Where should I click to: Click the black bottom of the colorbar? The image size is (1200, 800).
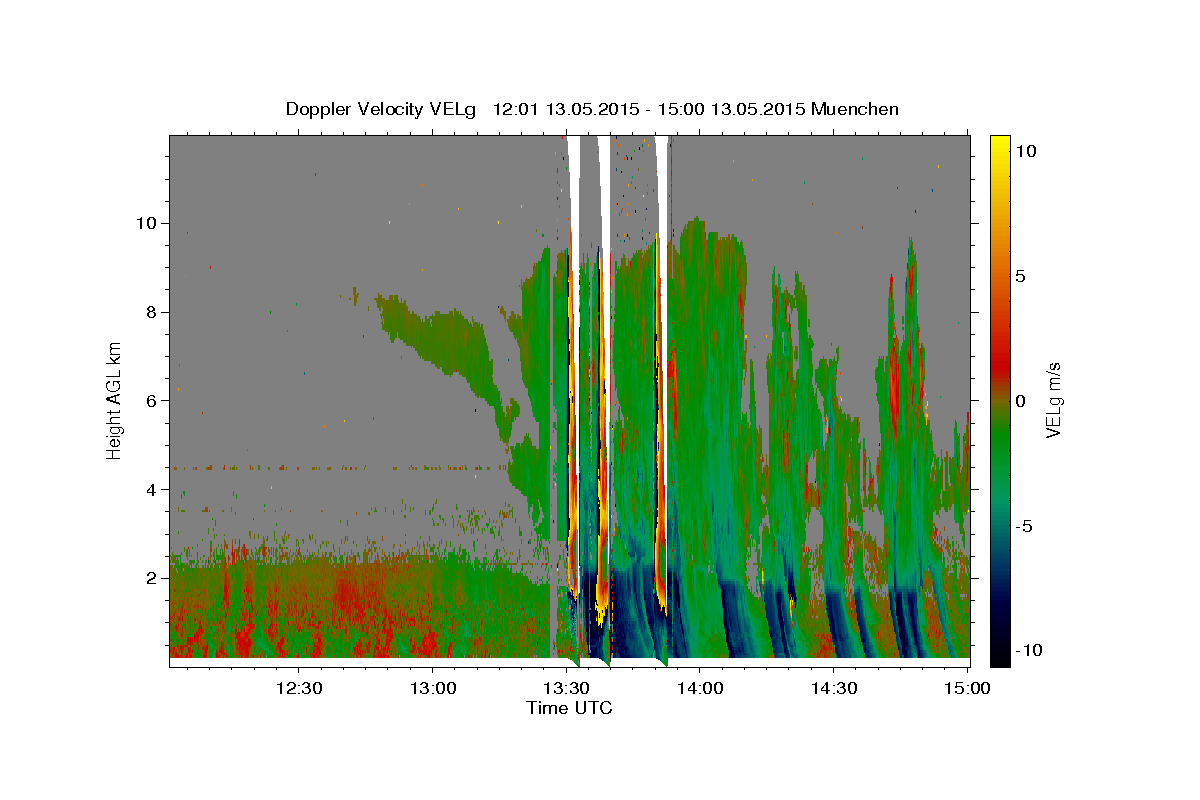tap(999, 655)
